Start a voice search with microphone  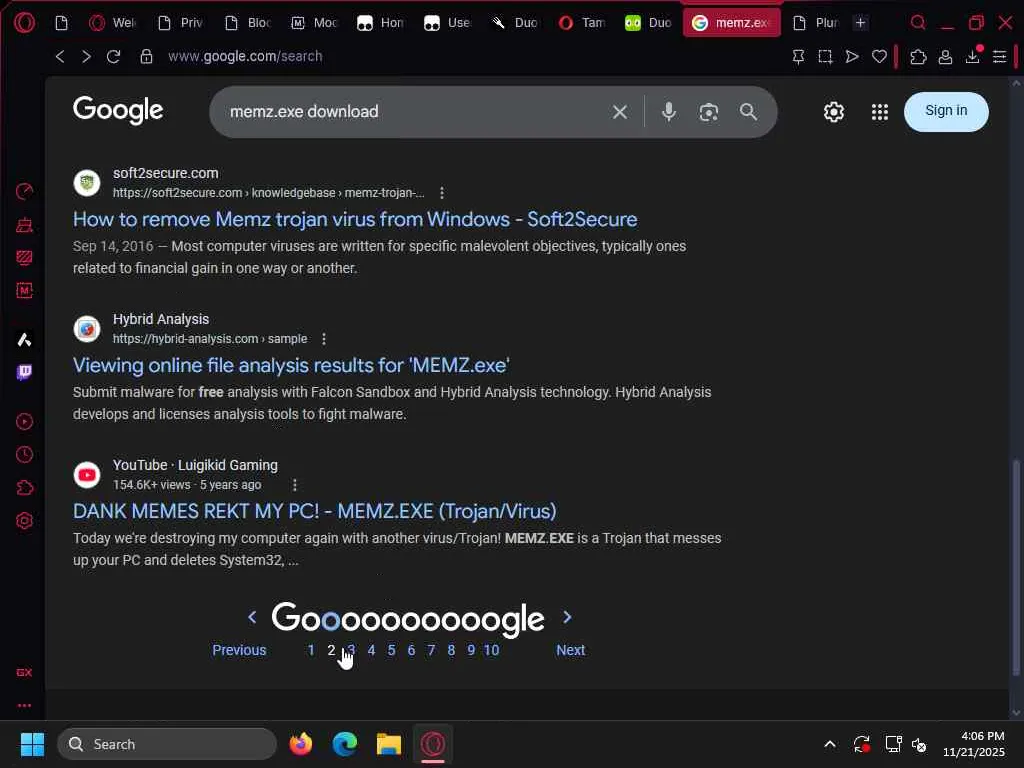668,112
